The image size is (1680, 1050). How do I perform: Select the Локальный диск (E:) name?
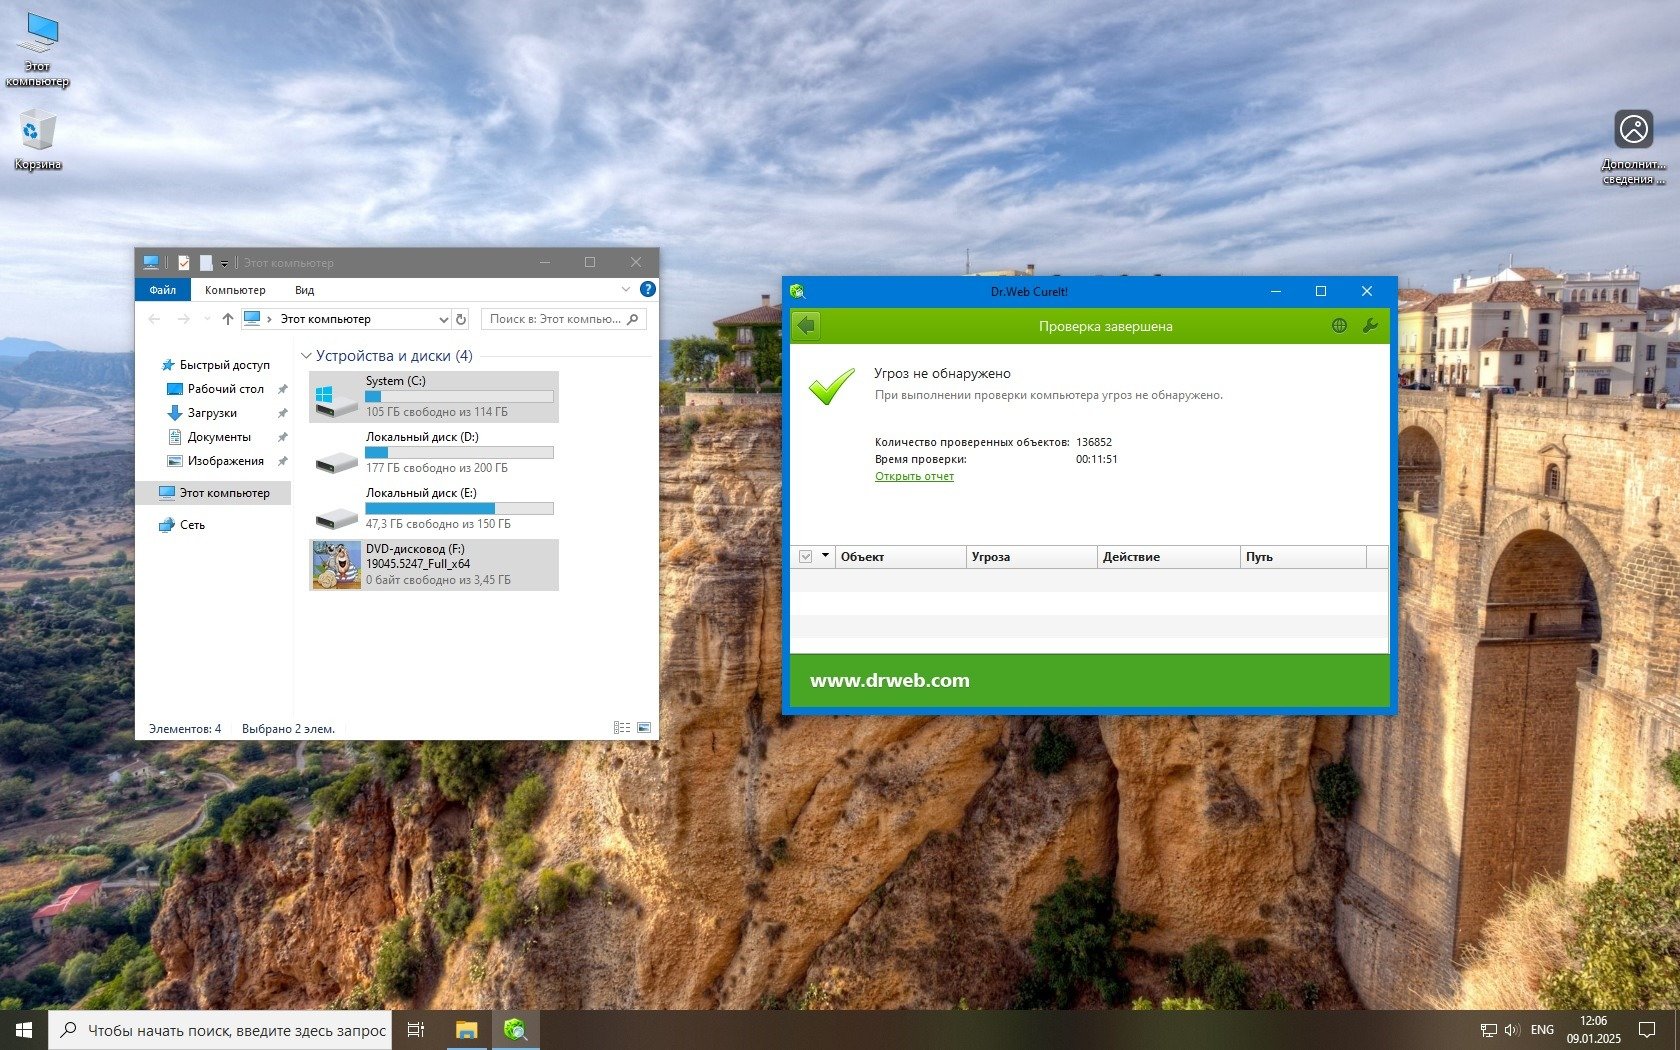(421, 493)
